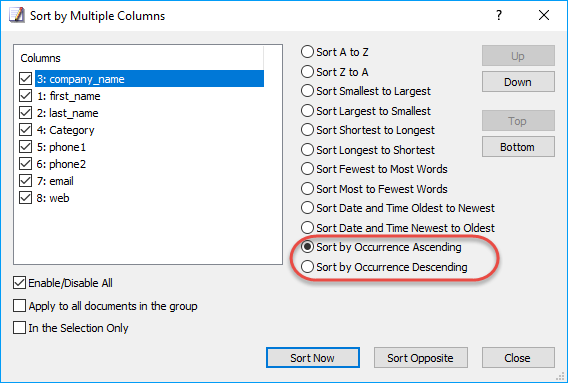This screenshot has height=383, width=568.
Task: Select the 5: phone1 row text
Action: (61, 147)
